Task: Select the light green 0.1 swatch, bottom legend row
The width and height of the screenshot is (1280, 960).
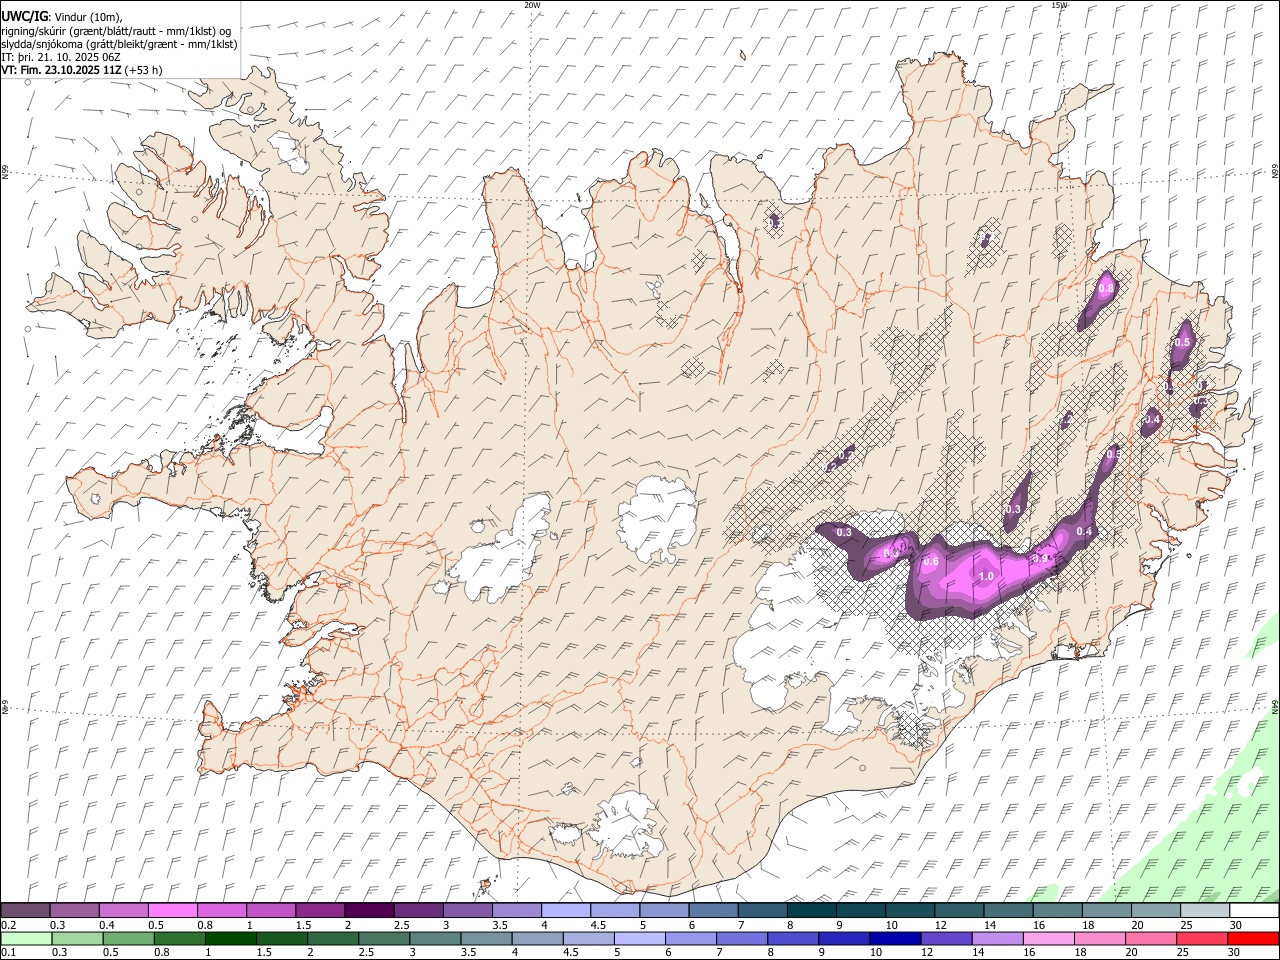Action: (26, 939)
